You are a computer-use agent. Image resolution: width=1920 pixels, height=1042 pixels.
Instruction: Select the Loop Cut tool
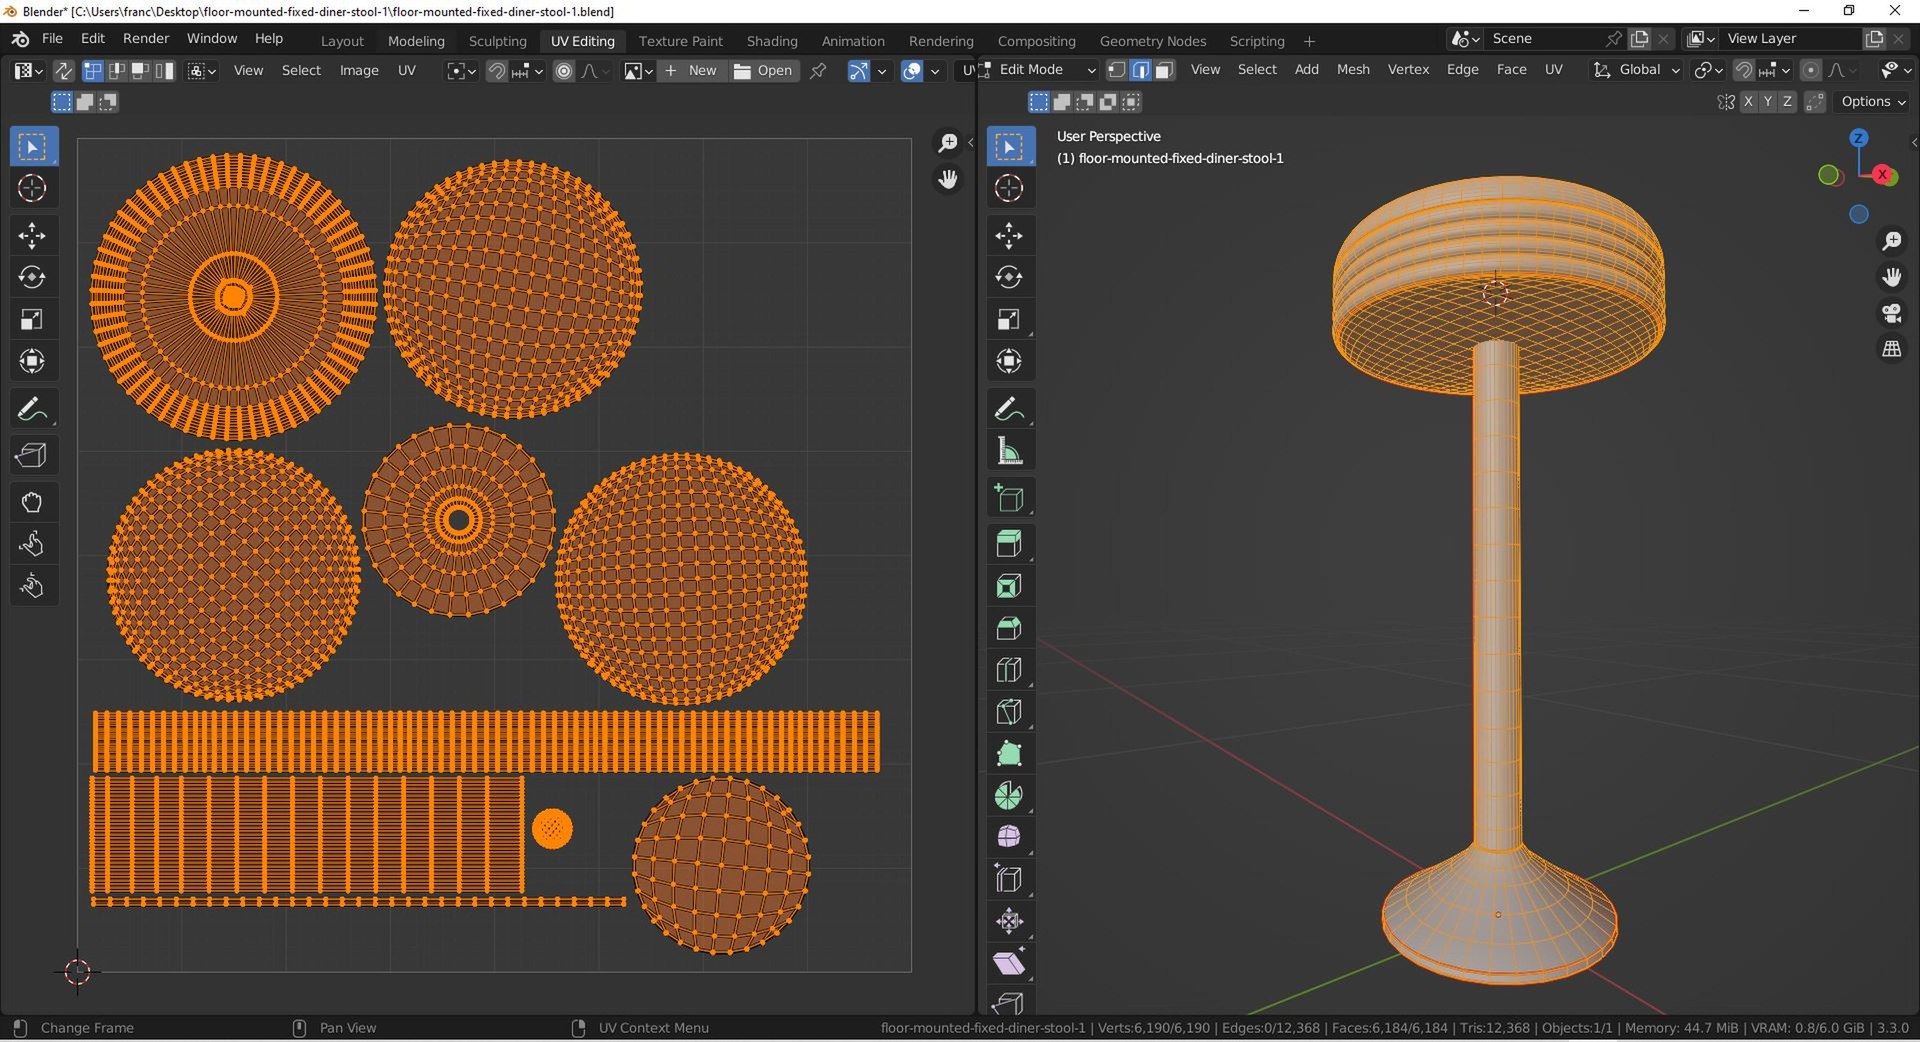click(1009, 670)
